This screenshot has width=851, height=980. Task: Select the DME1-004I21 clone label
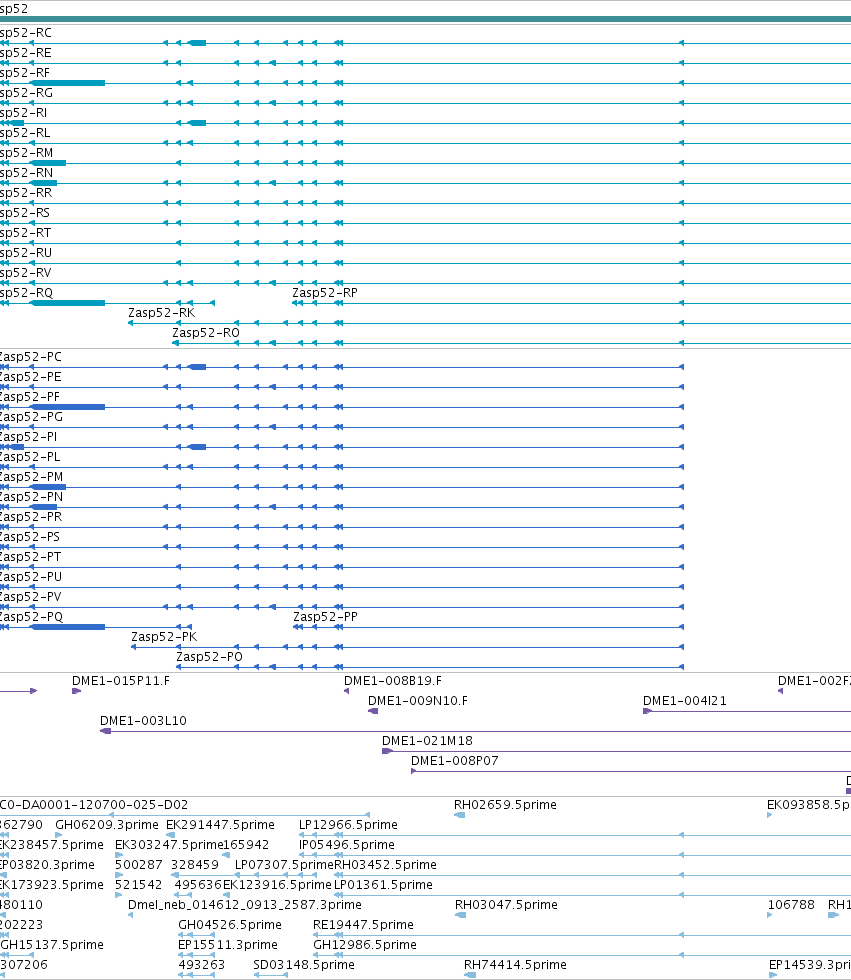point(685,701)
